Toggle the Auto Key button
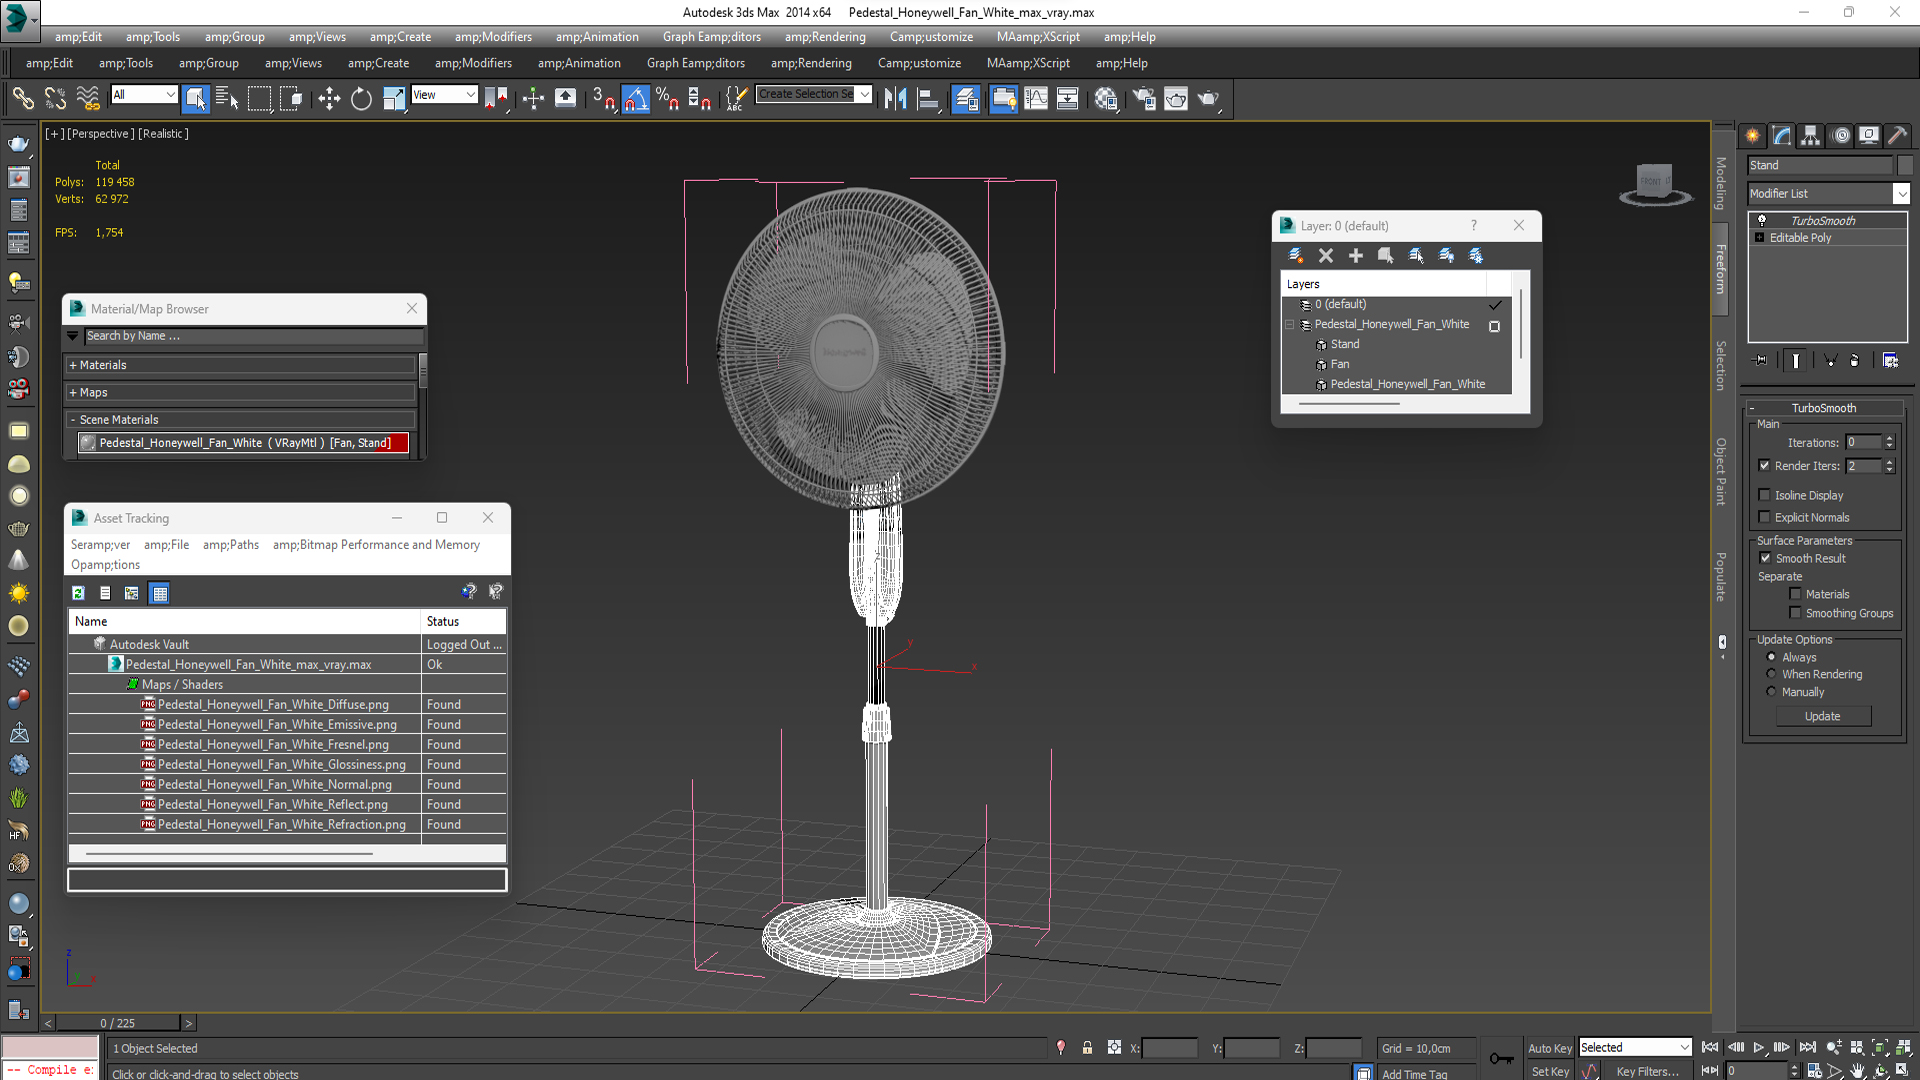The width and height of the screenshot is (1920, 1080). click(1549, 1048)
